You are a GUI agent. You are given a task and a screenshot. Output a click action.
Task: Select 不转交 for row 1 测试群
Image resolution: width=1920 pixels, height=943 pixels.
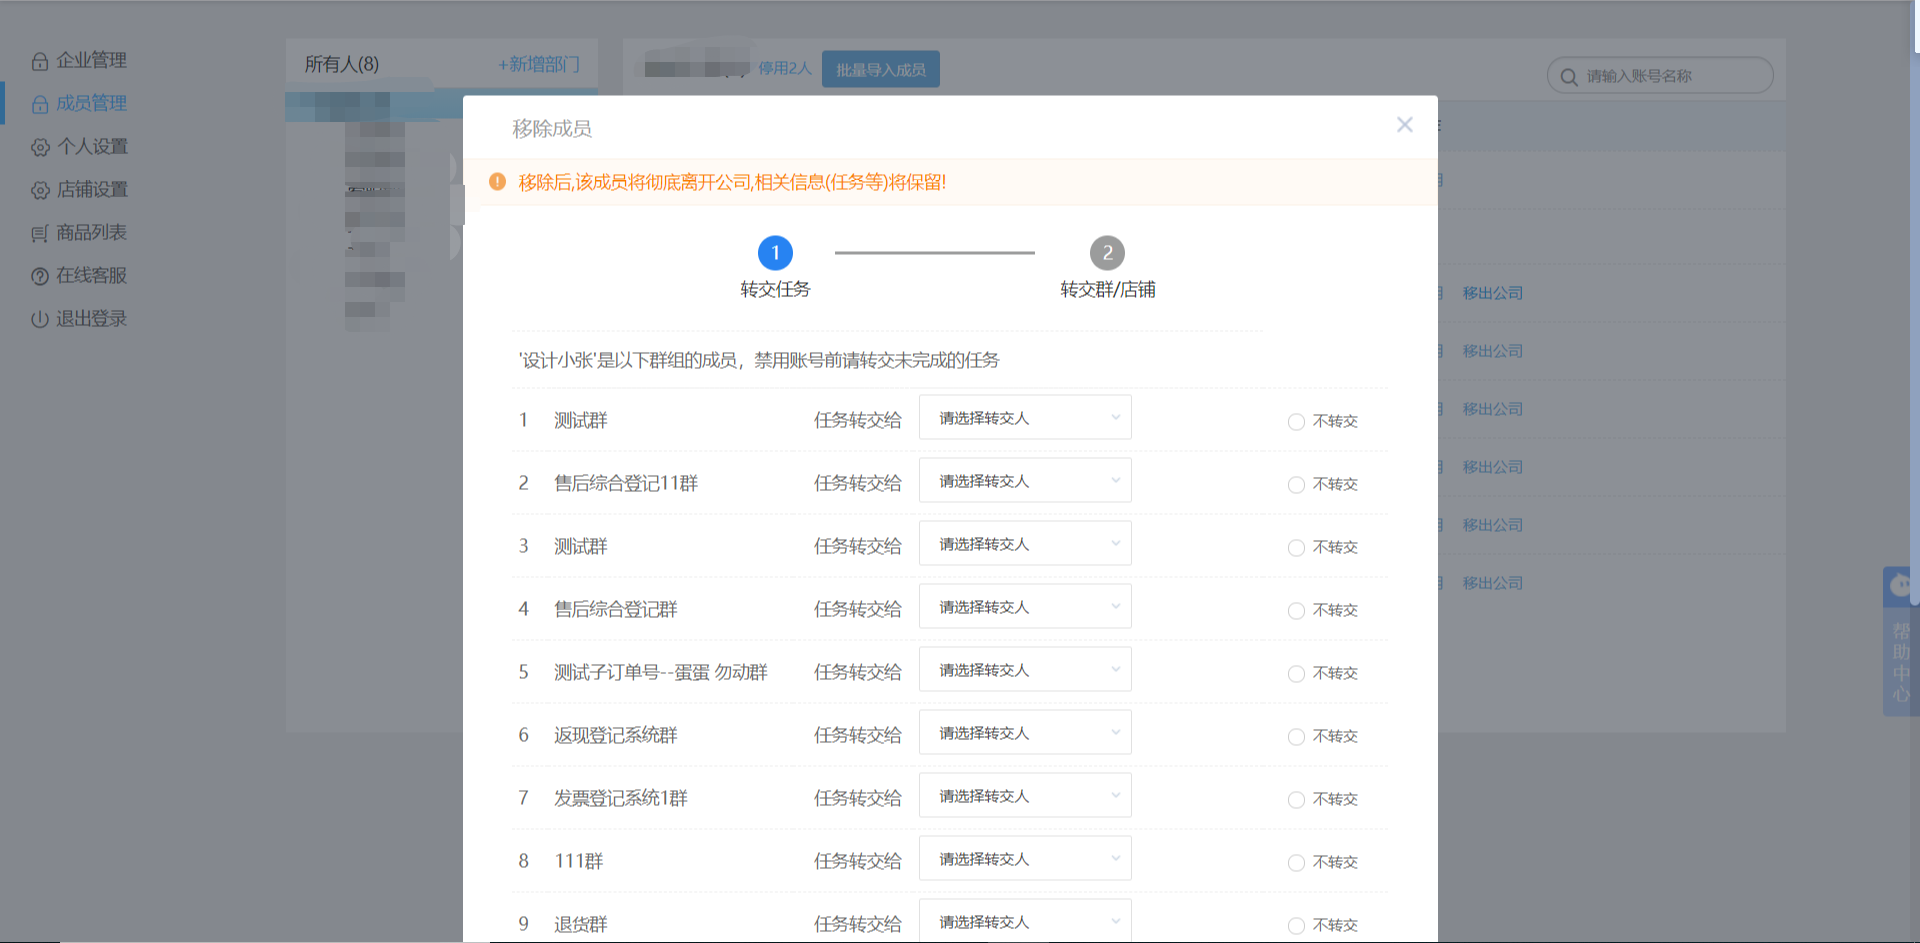click(1296, 422)
